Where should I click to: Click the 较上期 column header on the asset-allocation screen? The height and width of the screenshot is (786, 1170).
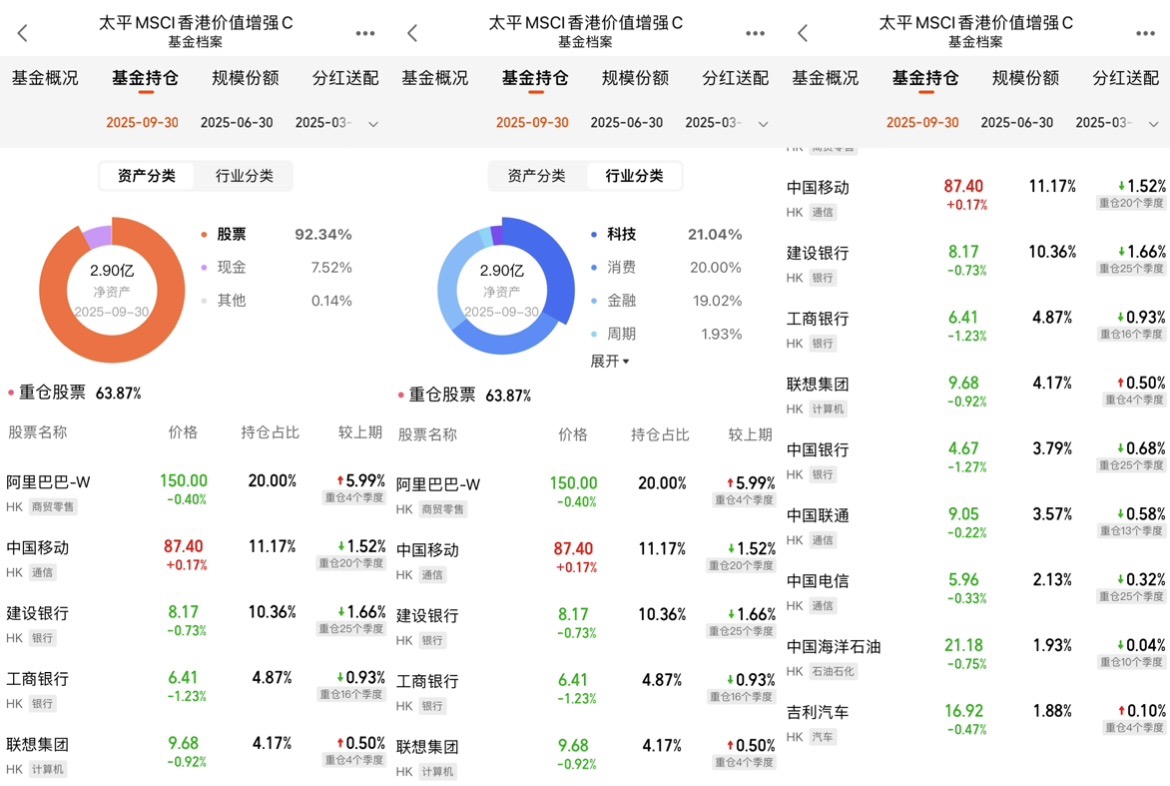click(x=360, y=432)
